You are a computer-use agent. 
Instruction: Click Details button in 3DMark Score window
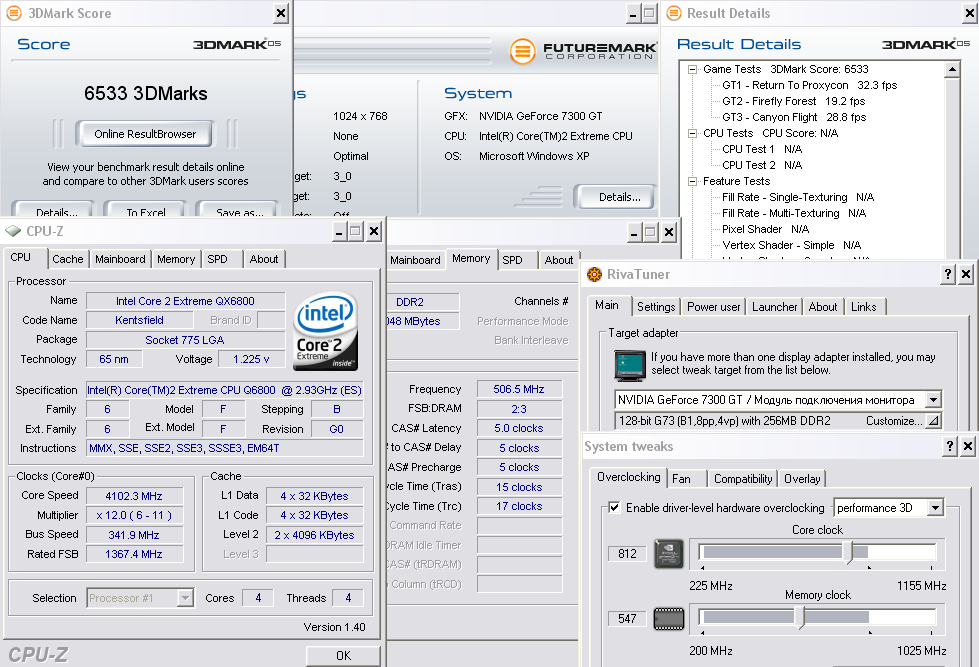coord(54,210)
